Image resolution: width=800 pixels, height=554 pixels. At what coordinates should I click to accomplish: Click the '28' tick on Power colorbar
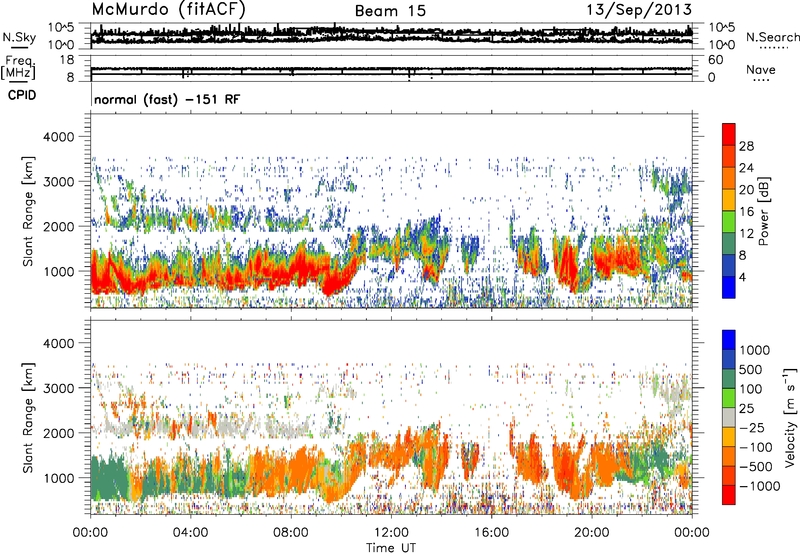coord(746,146)
